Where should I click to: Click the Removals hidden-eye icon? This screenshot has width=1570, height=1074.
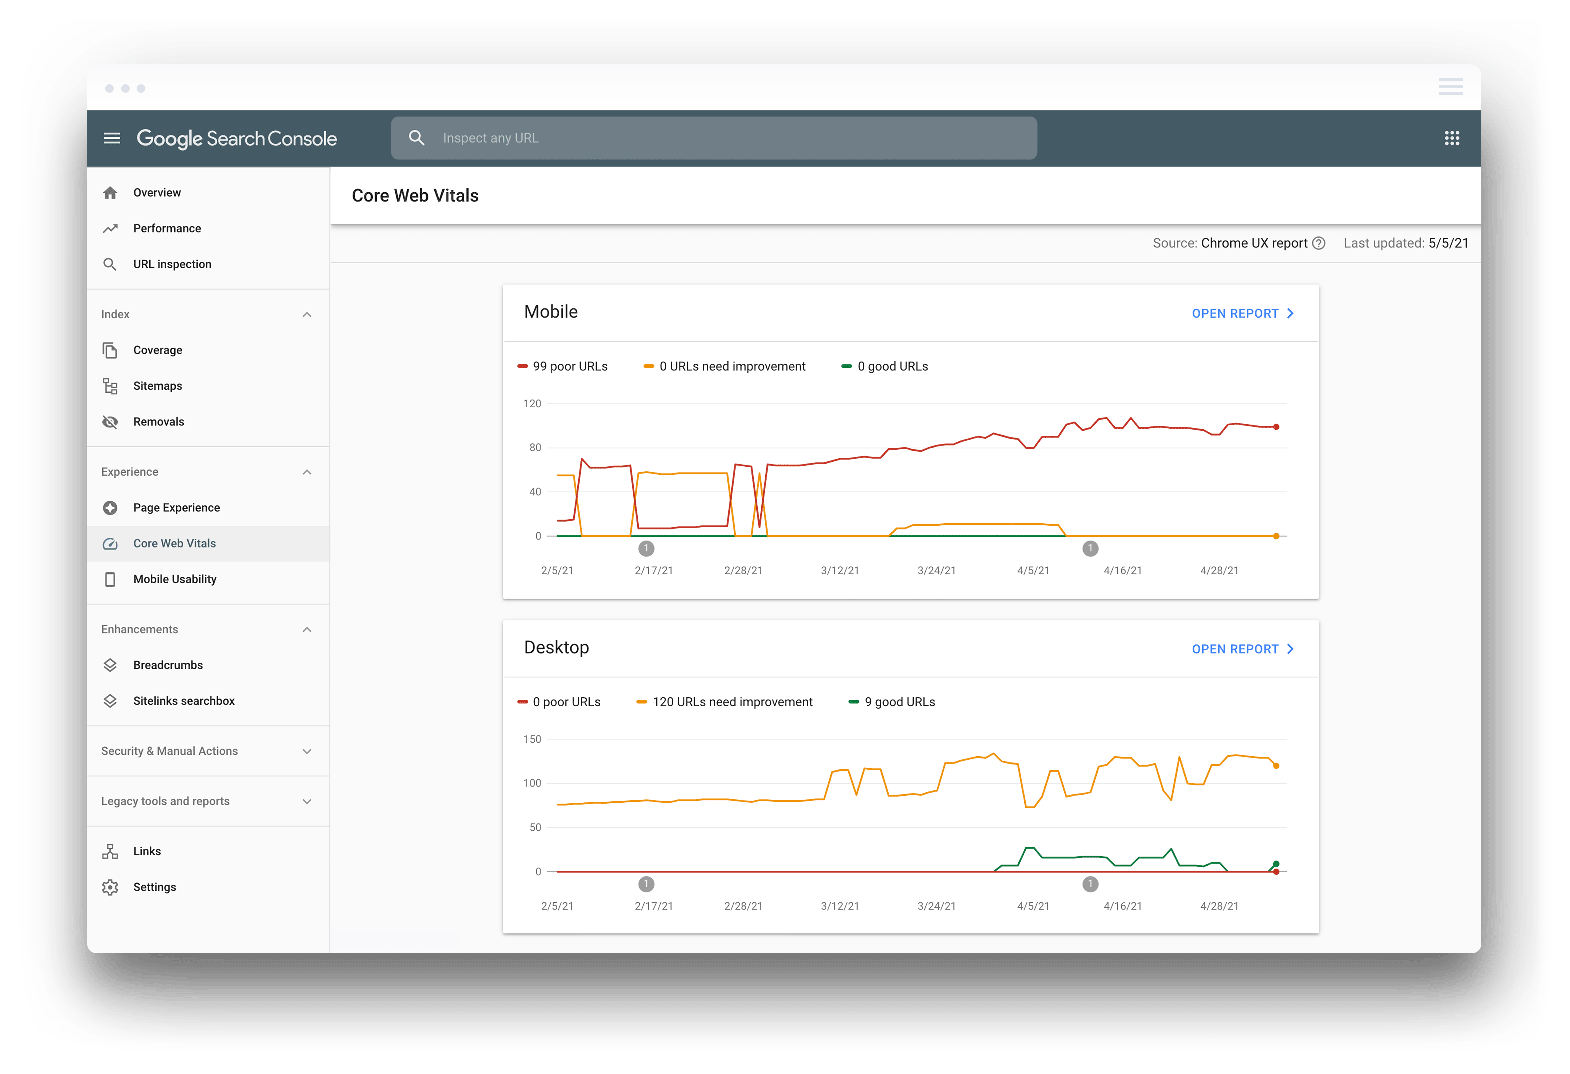(x=110, y=422)
